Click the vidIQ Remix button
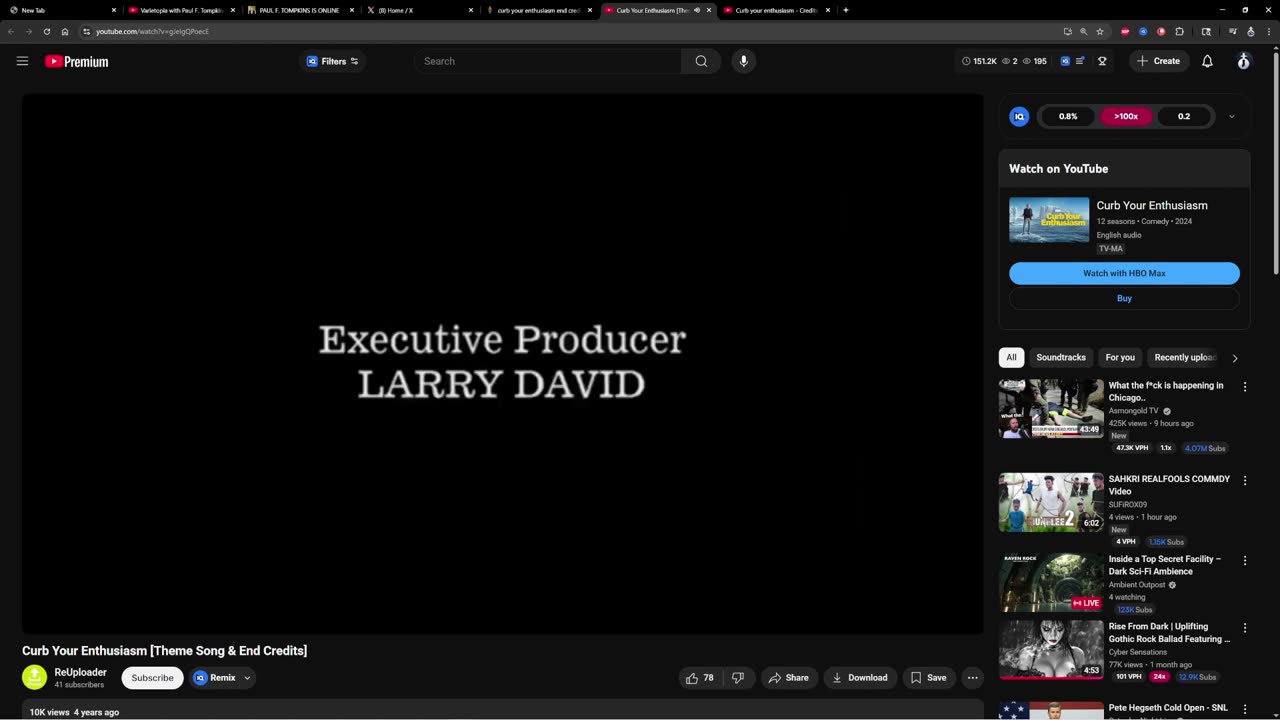The height and width of the screenshot is (720, 1280). (216, 678)
